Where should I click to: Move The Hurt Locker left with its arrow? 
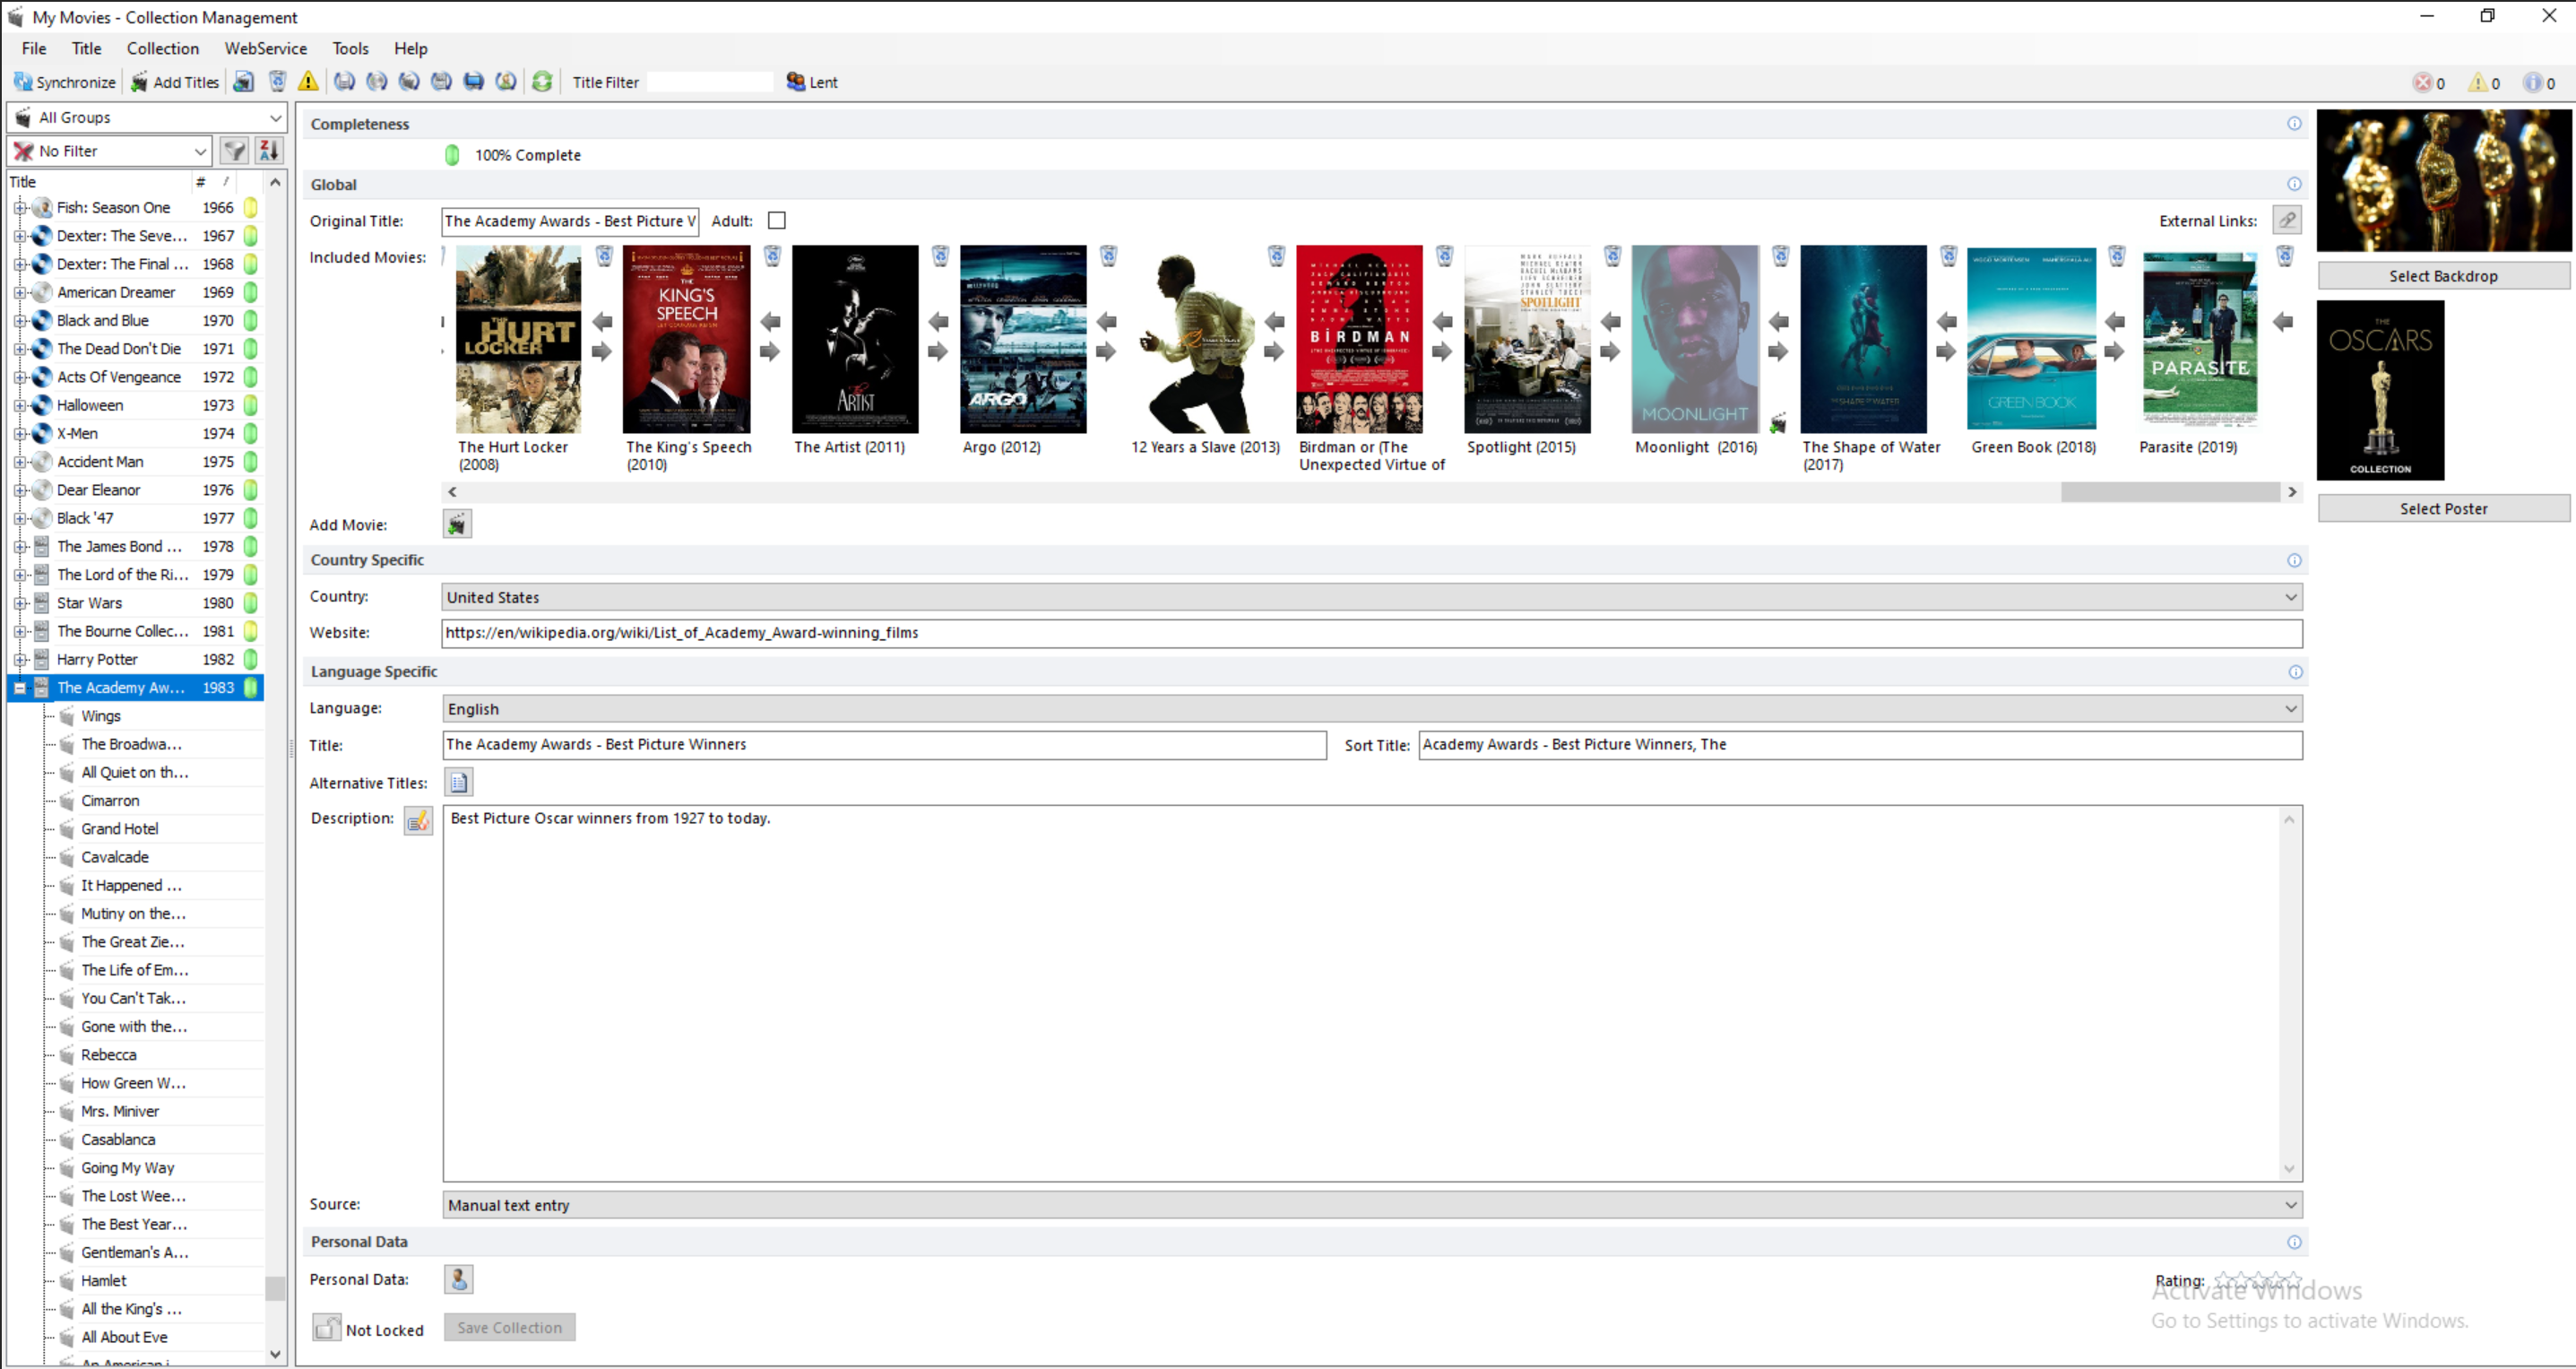(602, 321)
